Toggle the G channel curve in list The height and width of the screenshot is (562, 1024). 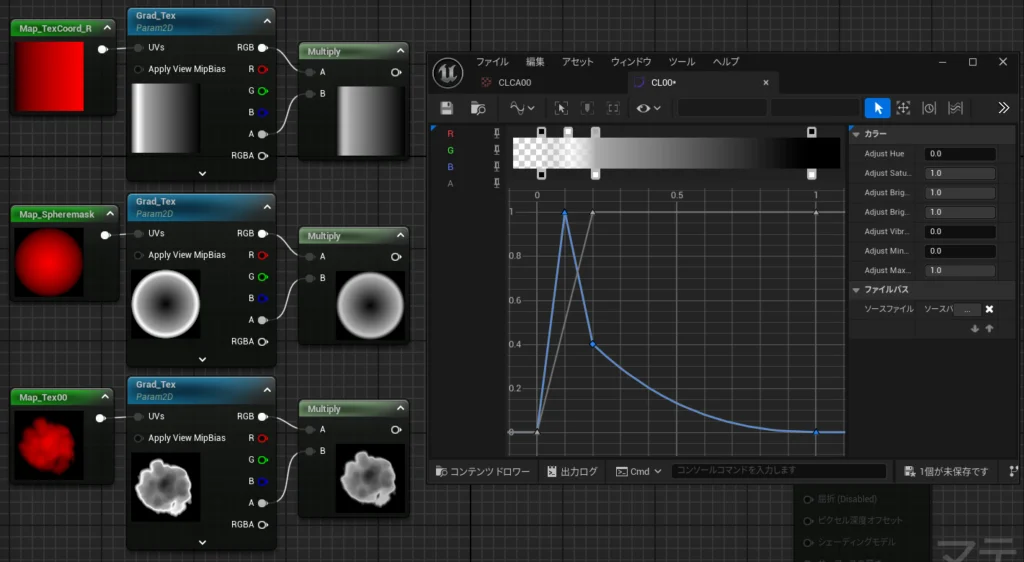[450, 150]
